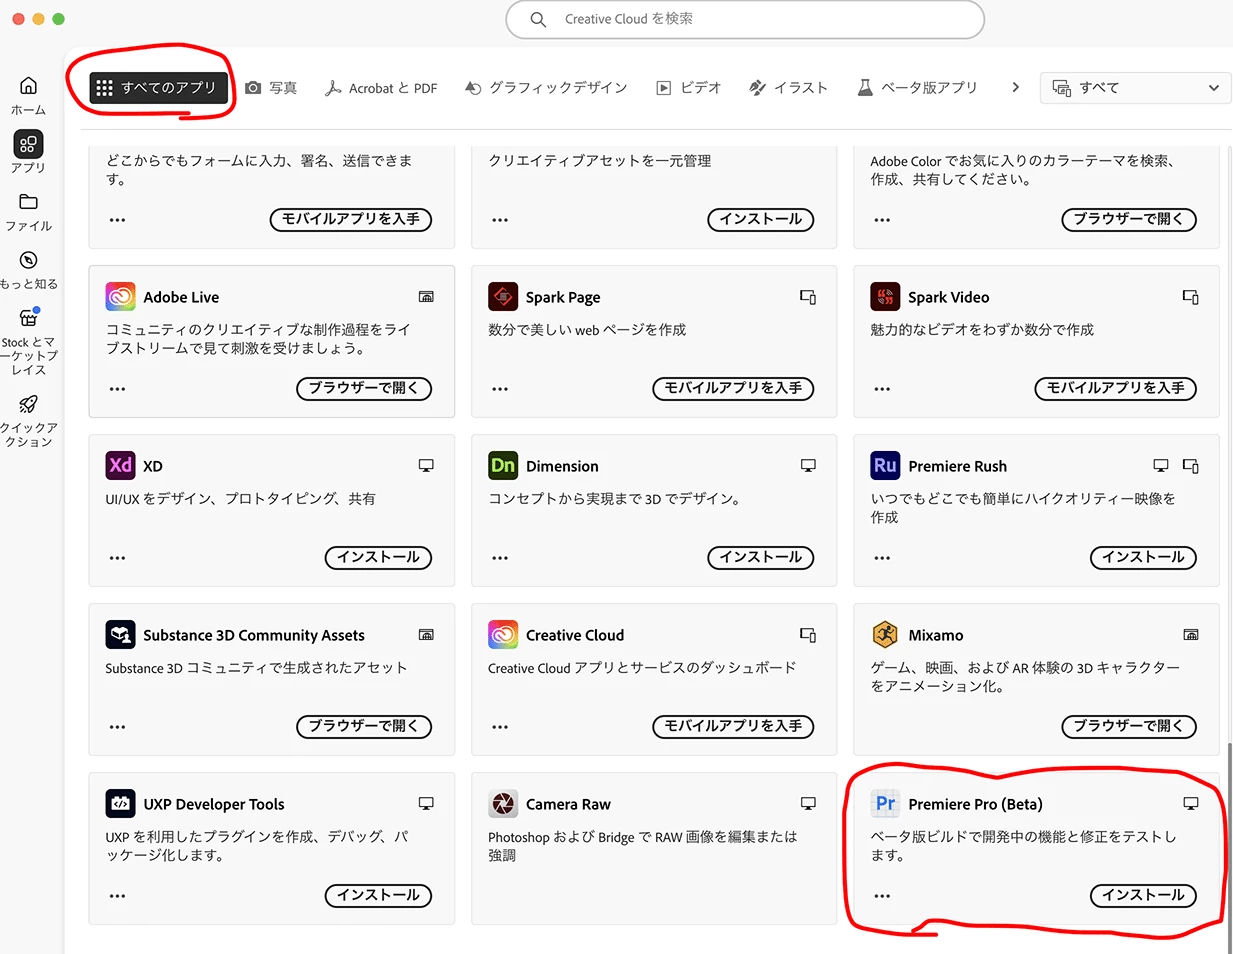
Task: Click the vertical scrollbar thumb
Action: pyautogui.click(x=1229, y=848)
